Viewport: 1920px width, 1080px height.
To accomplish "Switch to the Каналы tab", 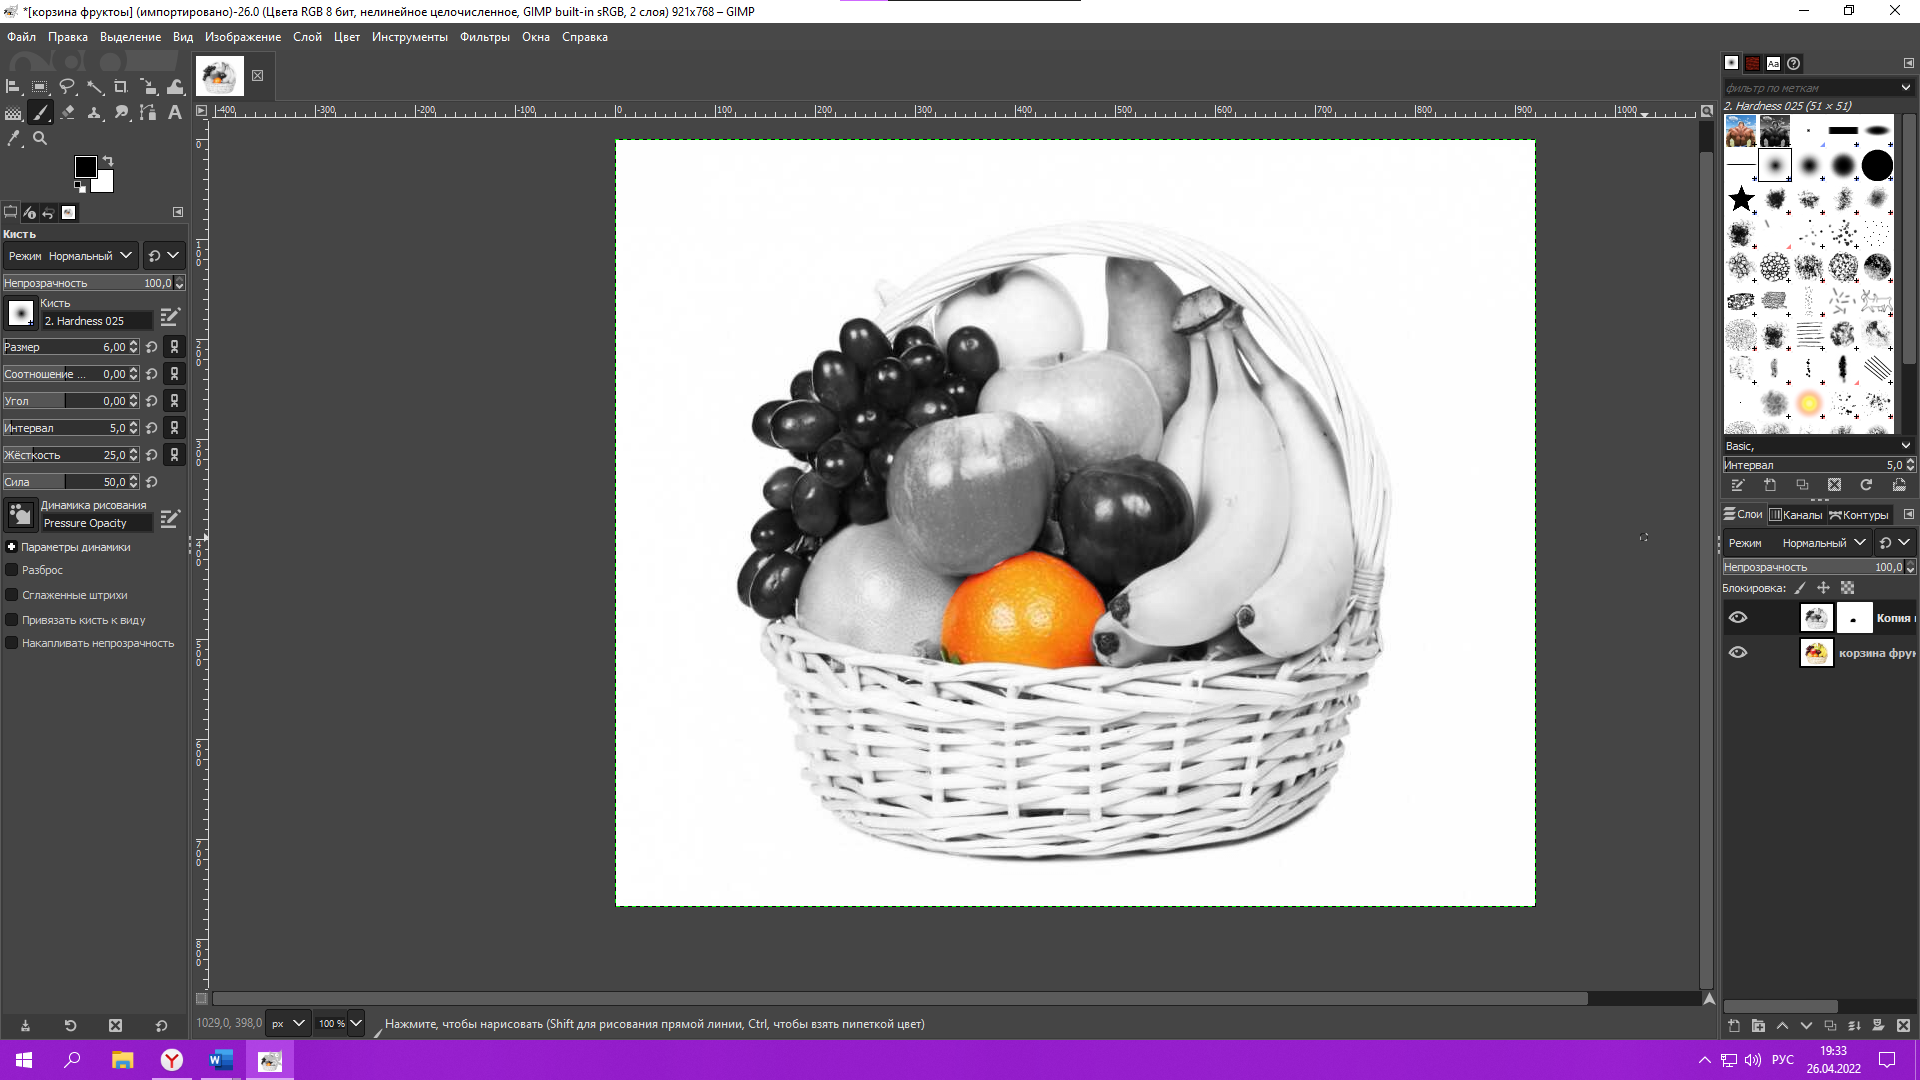I will point(1796,515).
